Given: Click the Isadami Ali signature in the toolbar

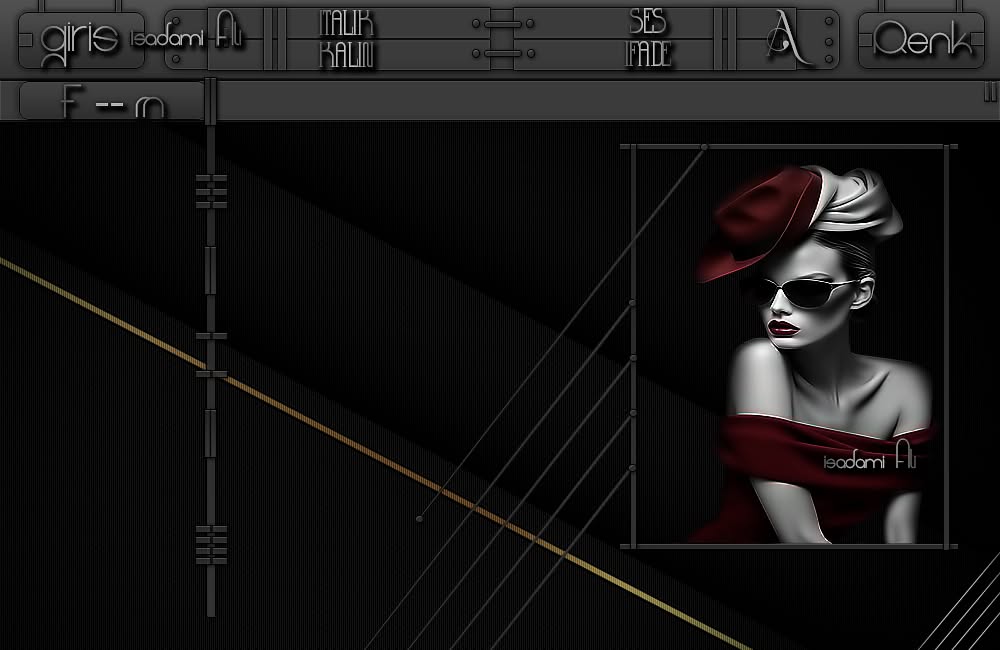Looking at the screenshot, I should (186, 33).
